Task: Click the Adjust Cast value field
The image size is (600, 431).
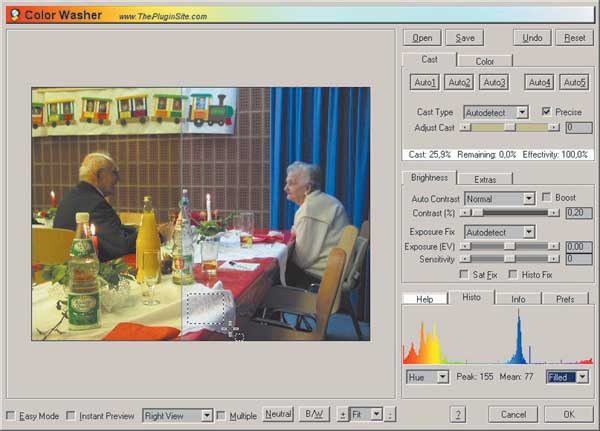Action: point(579,127)
